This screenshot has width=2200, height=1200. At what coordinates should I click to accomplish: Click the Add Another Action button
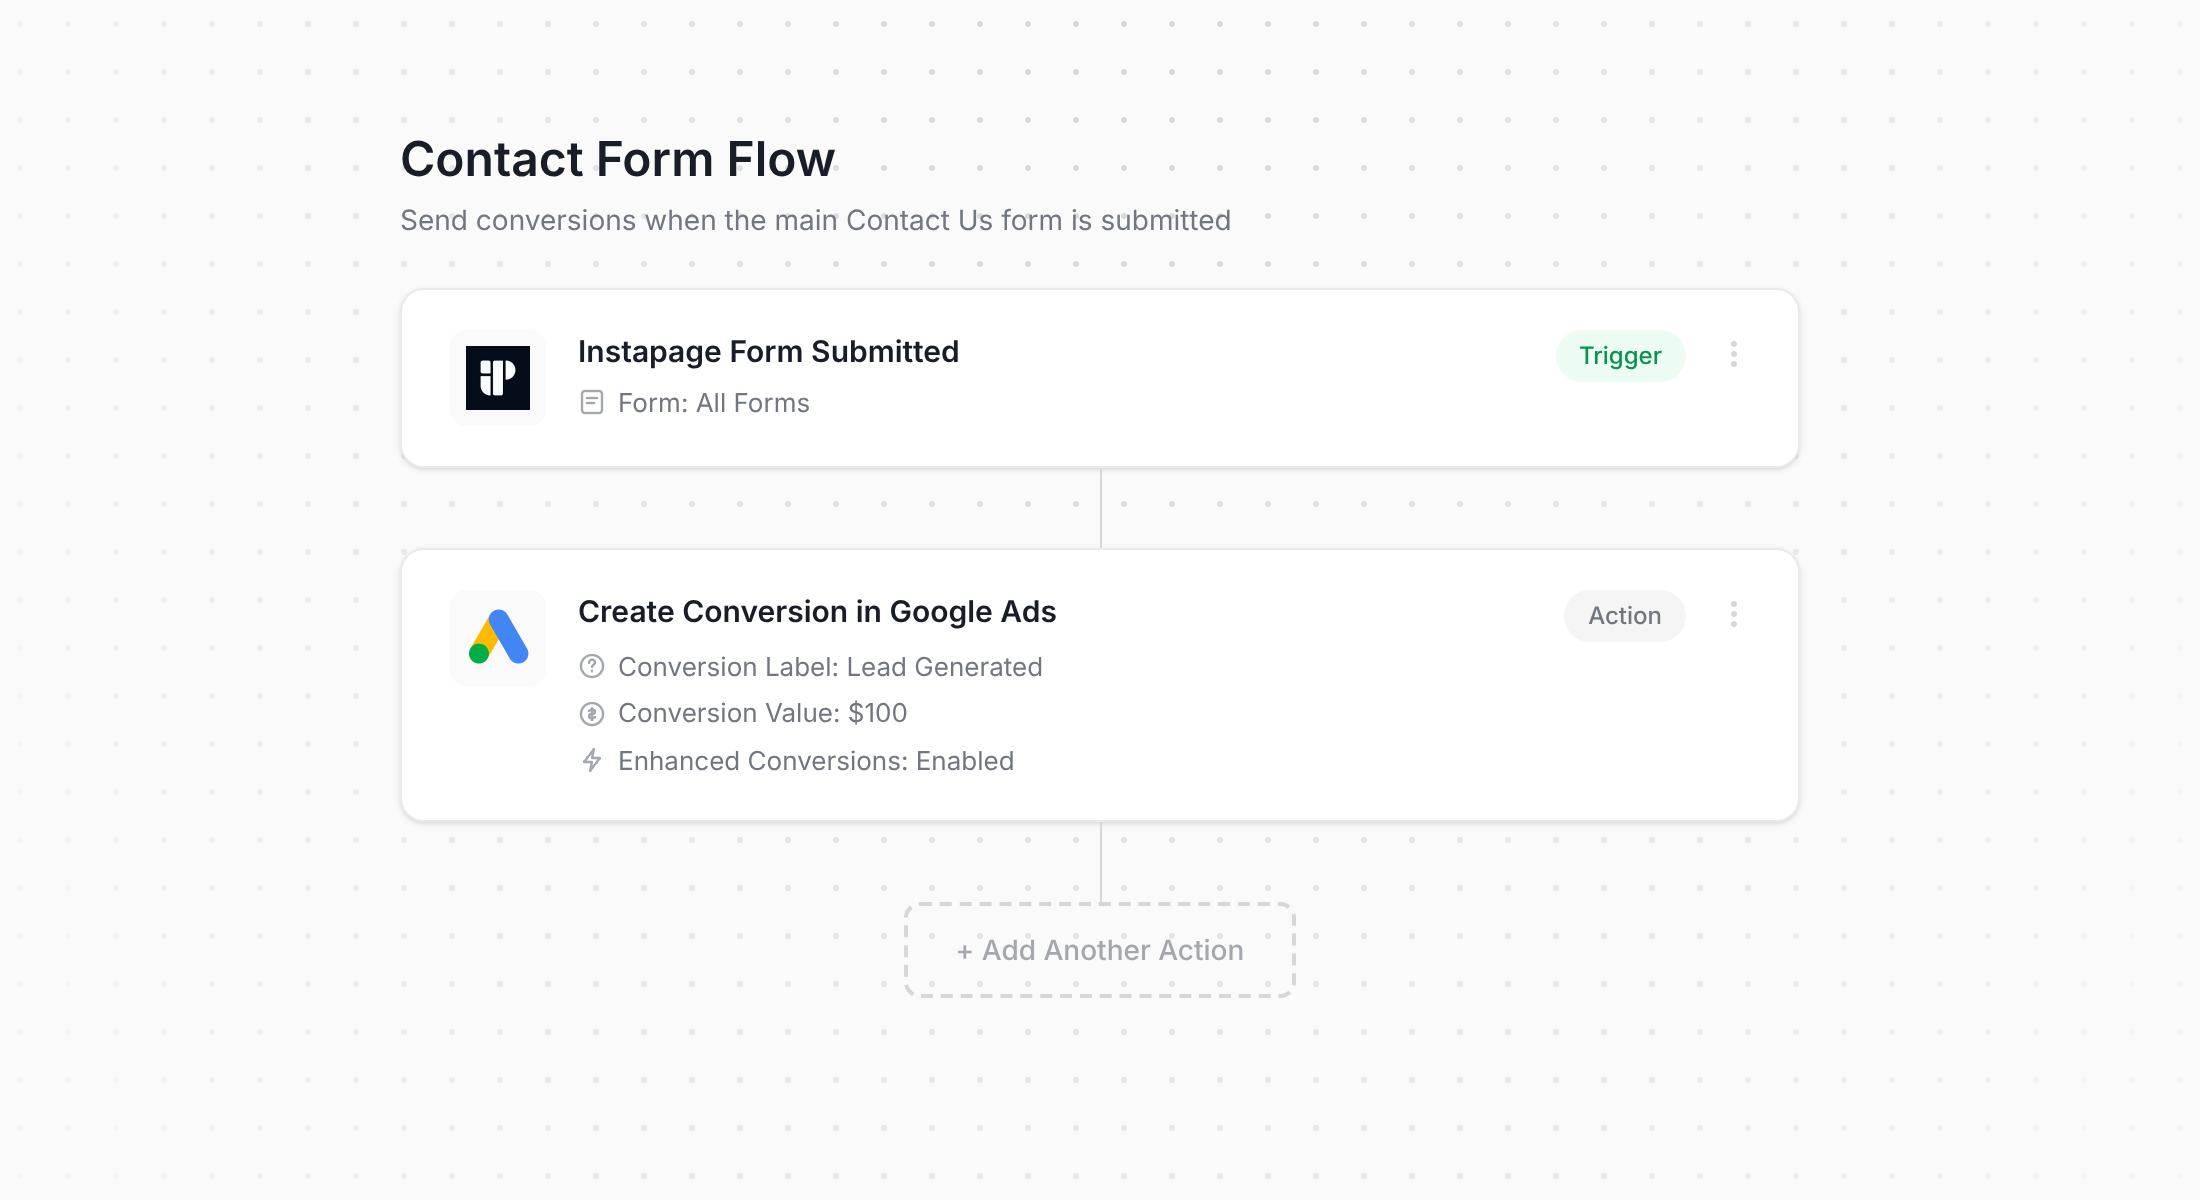1100,950
